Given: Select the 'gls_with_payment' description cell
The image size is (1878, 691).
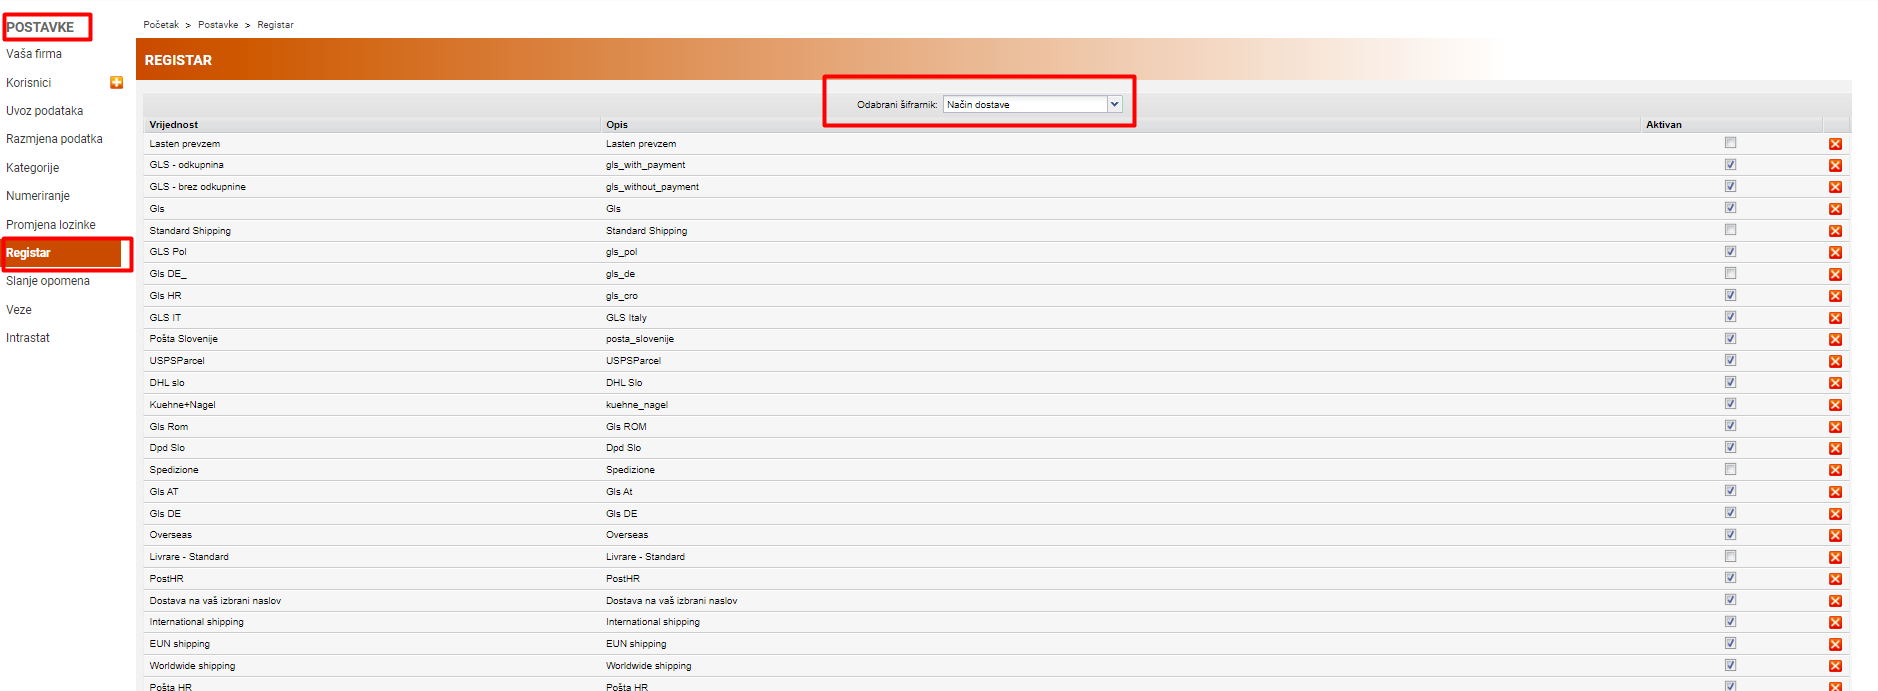Looking at the screenshot, I should pos(646,165).
